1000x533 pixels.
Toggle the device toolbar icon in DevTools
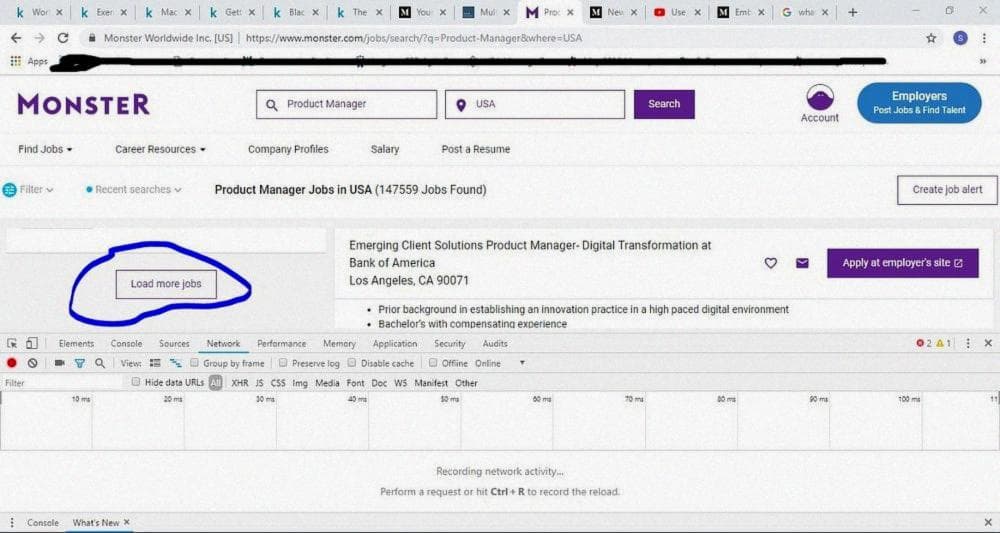32,343
